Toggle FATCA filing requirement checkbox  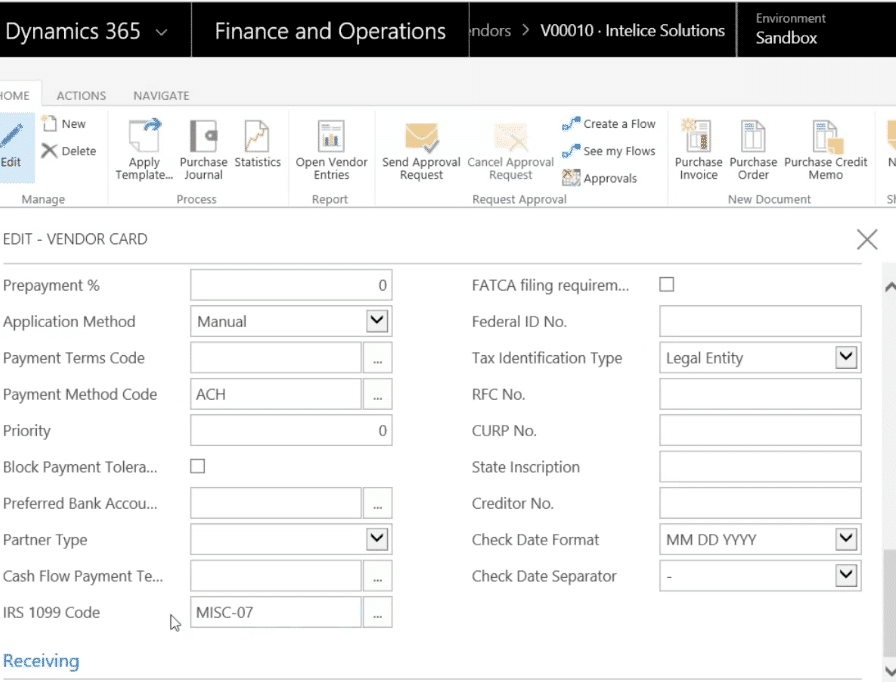coord(667,284)
